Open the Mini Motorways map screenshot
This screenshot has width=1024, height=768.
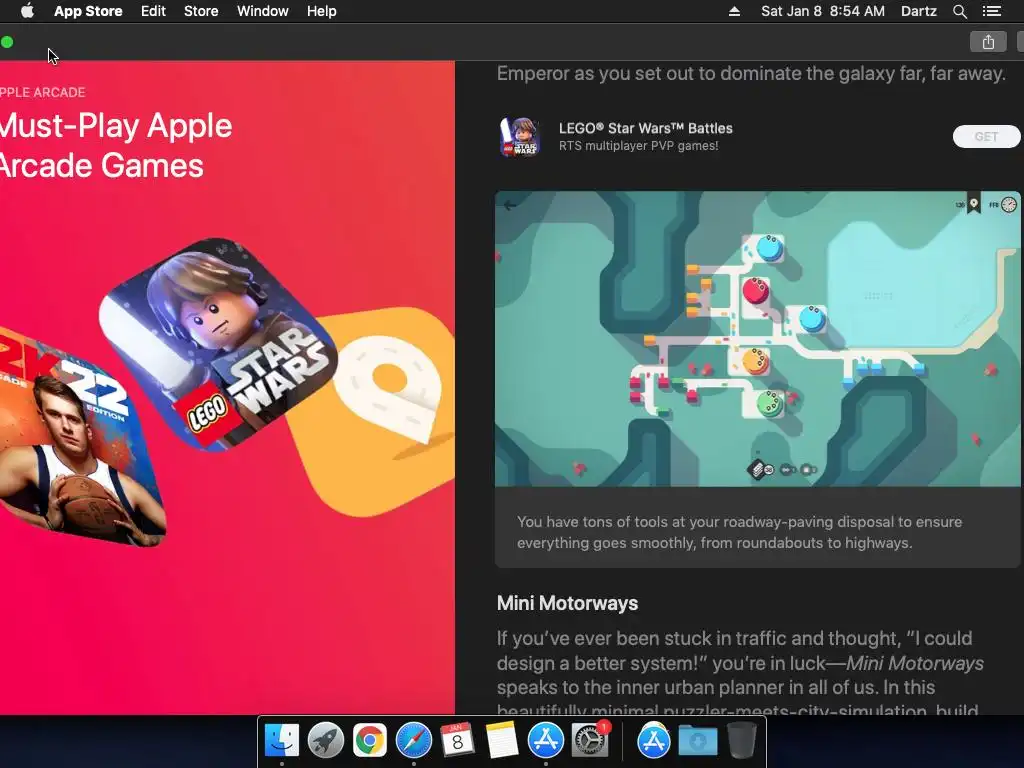click(758, 339)
